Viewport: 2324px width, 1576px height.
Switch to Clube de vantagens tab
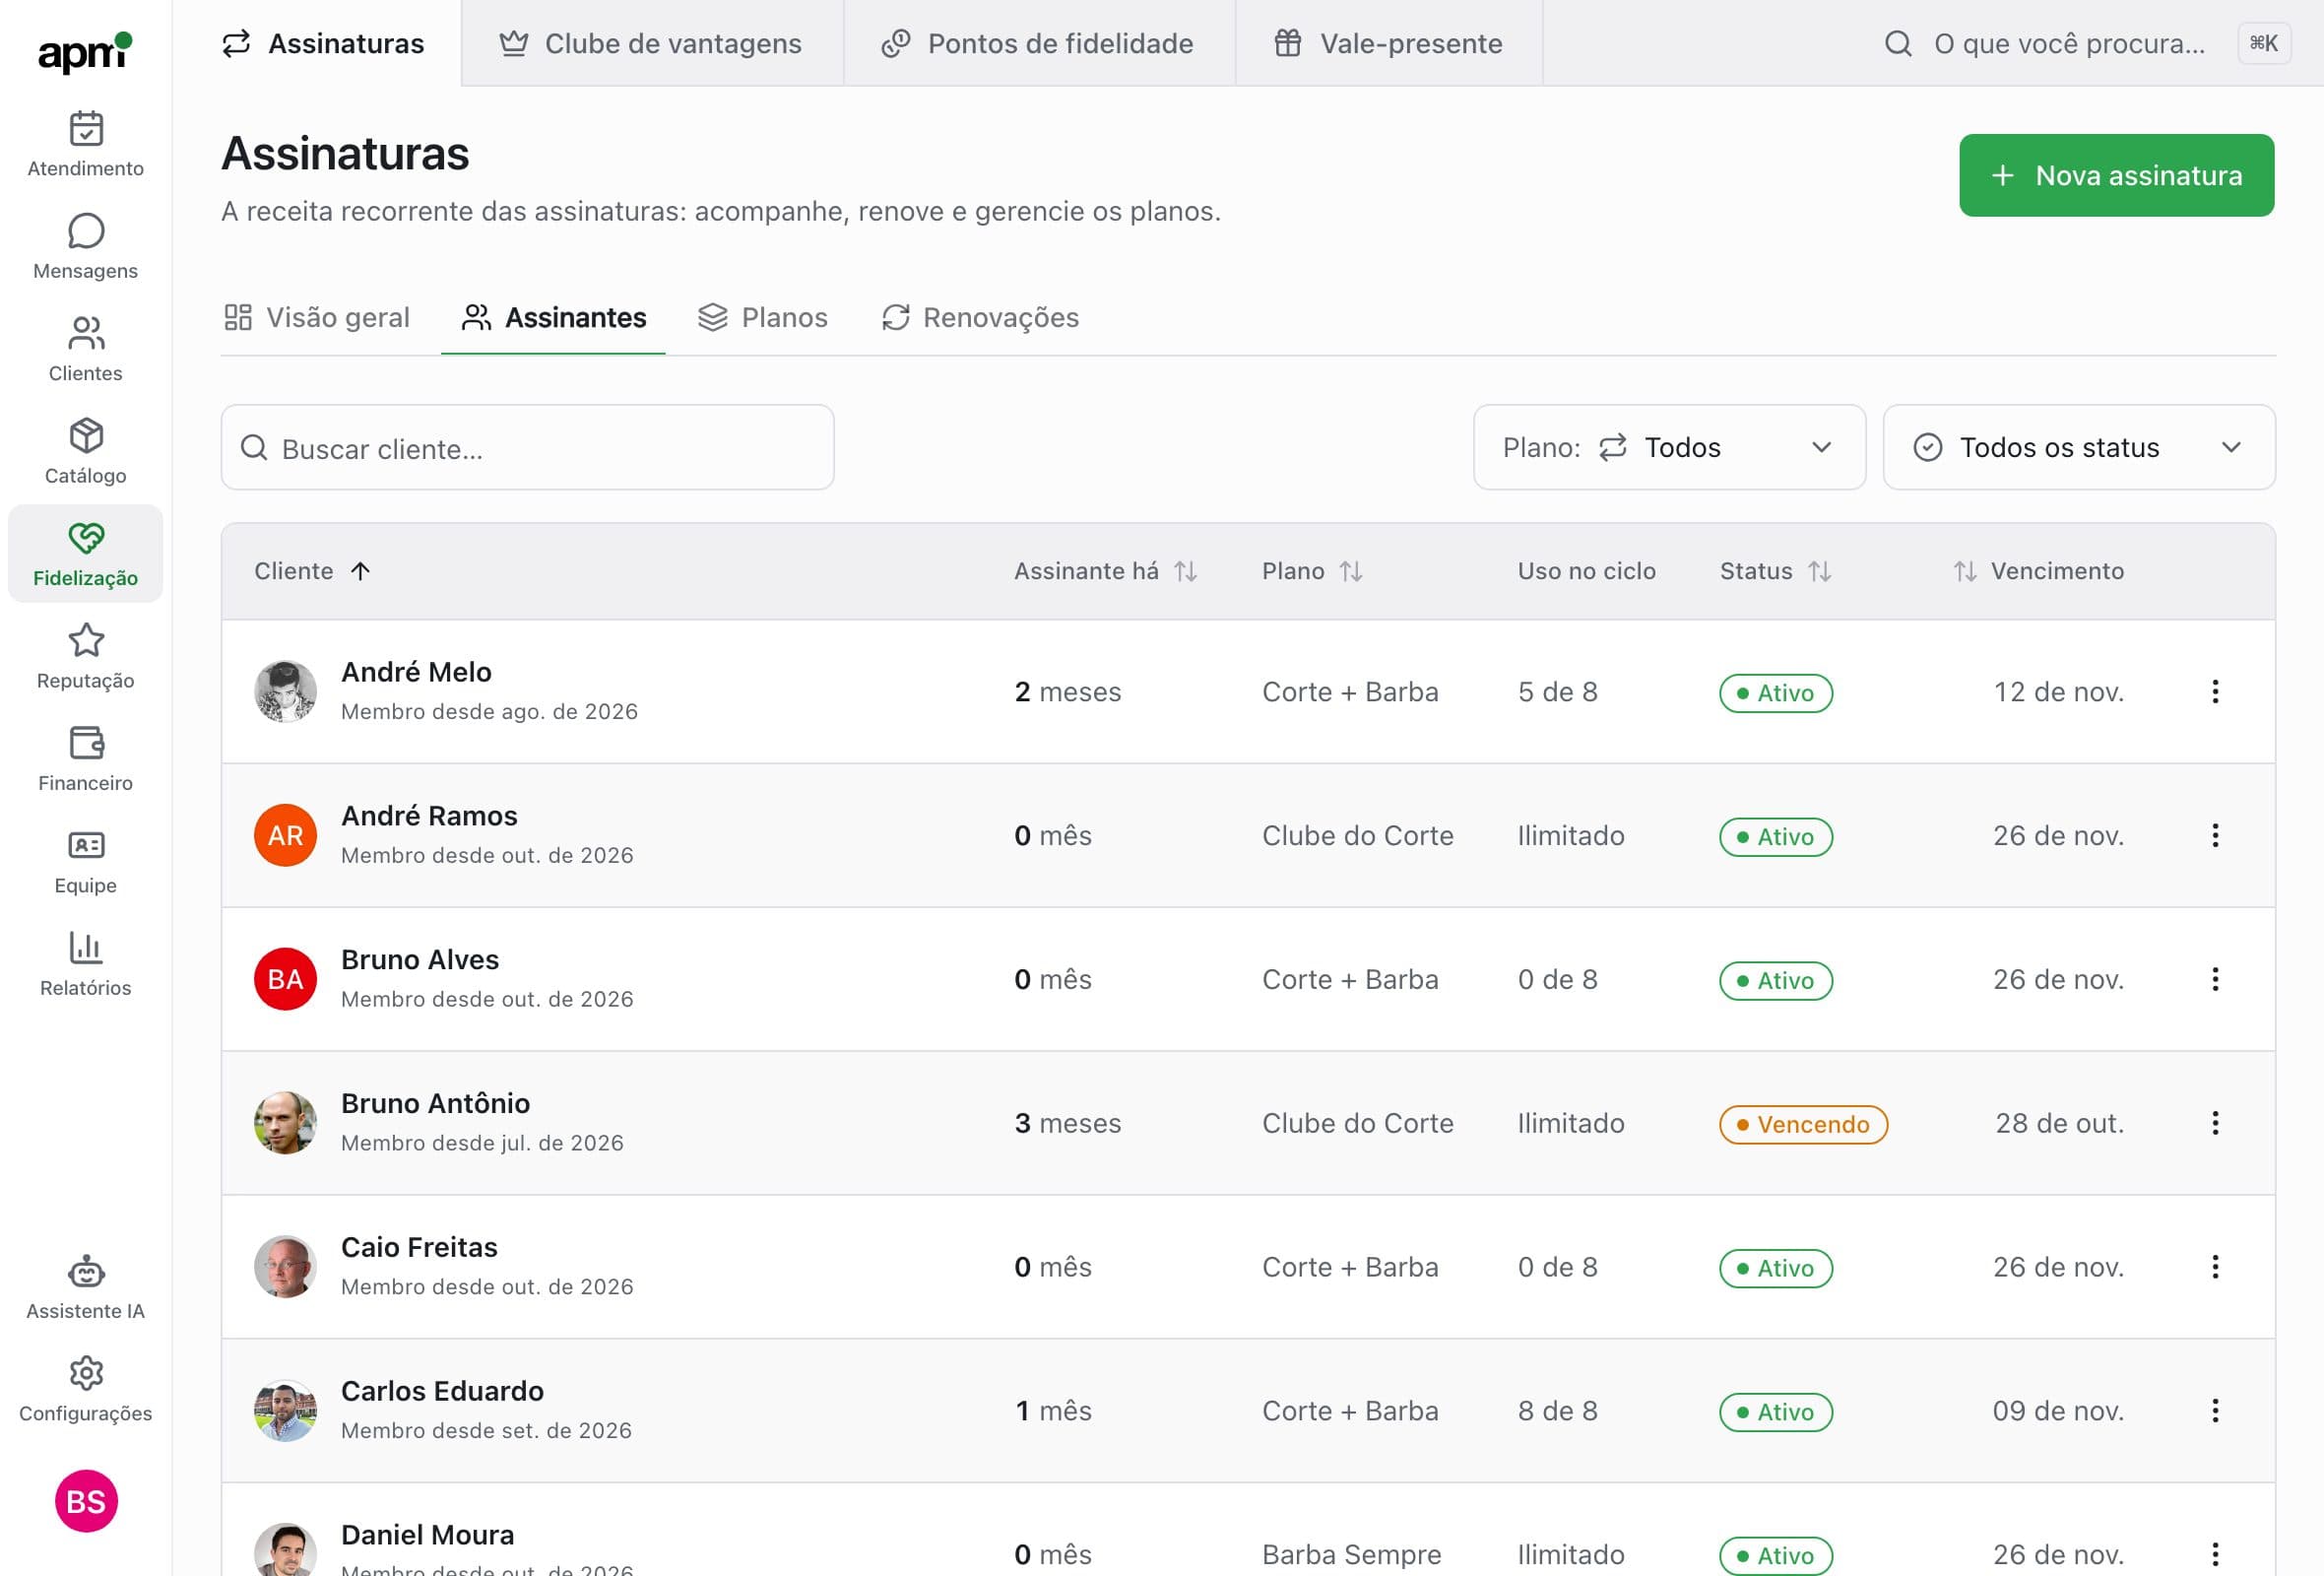click(x=652, y=43)
